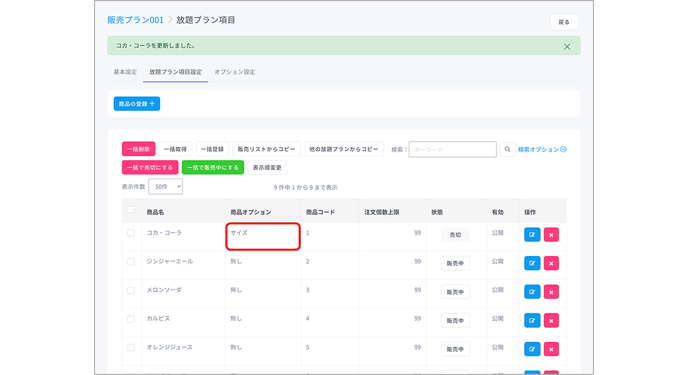Click 一括で売切にする button
The height and width of the screenshot is (375, 688).
(150, 168)
